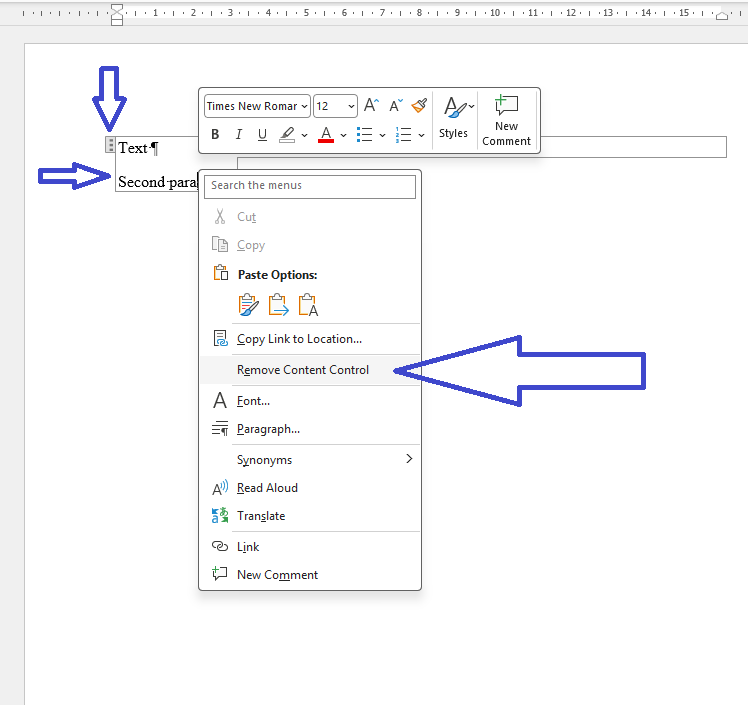
Task: Click the Increase Font Size icon
Action: pos(371,105)
